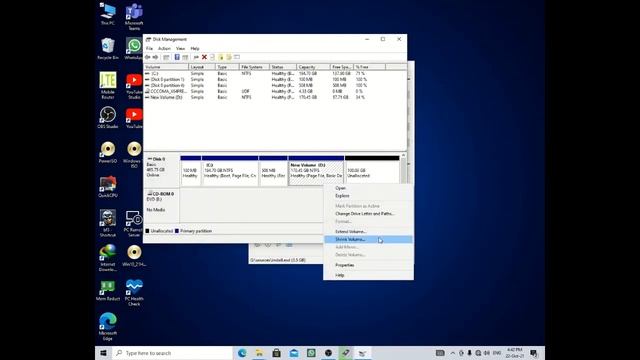This screenshot has height=360, width=640.
Task: Sort by the Status column header
Action: tap(283, 67)
